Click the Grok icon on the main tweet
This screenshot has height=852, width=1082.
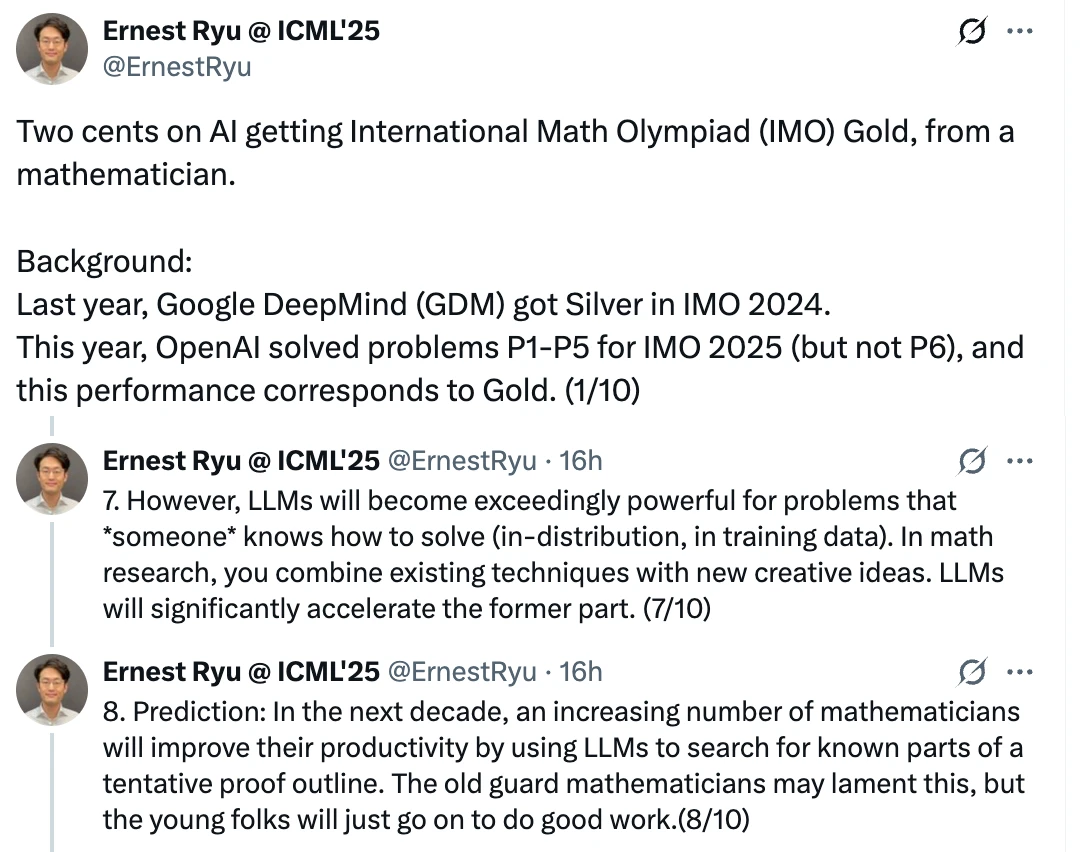[970, 33]
